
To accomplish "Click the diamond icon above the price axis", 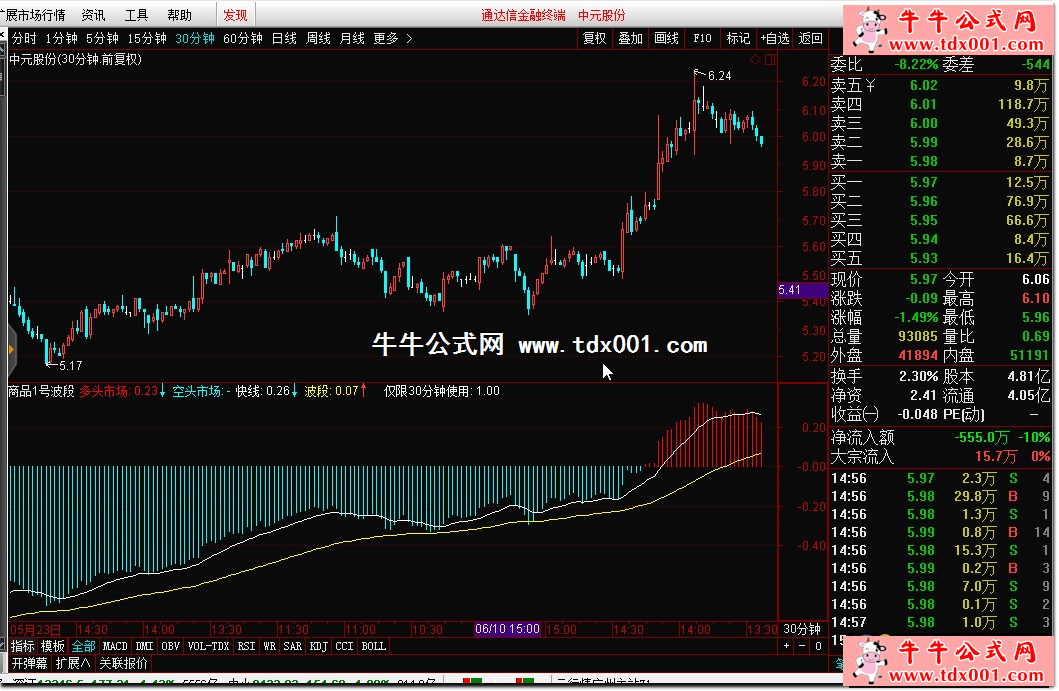I will [x=756, y=60].
